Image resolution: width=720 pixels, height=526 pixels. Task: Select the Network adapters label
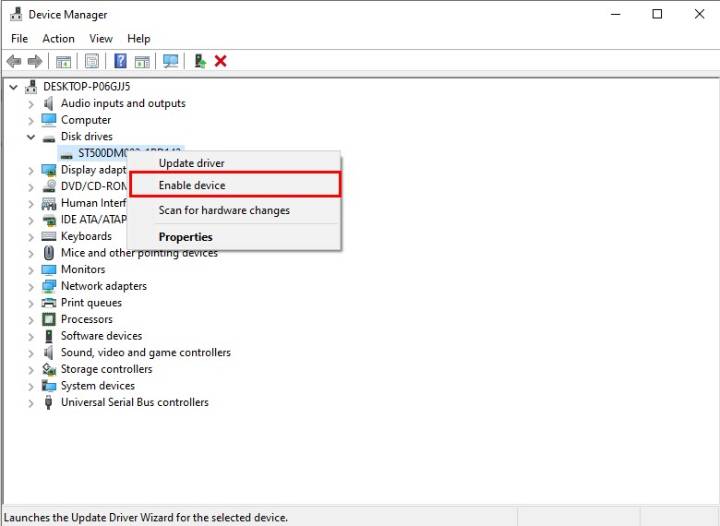(104, 286)
